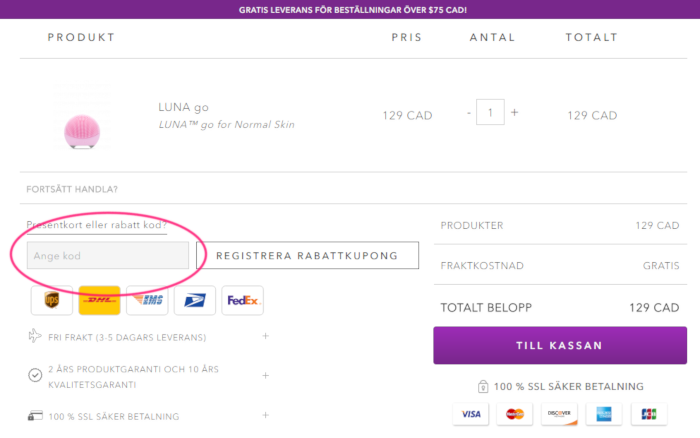Screen dimensions: 700x438
Task: Click the Till Kassan checkout button
Action: tap(559, 345)
